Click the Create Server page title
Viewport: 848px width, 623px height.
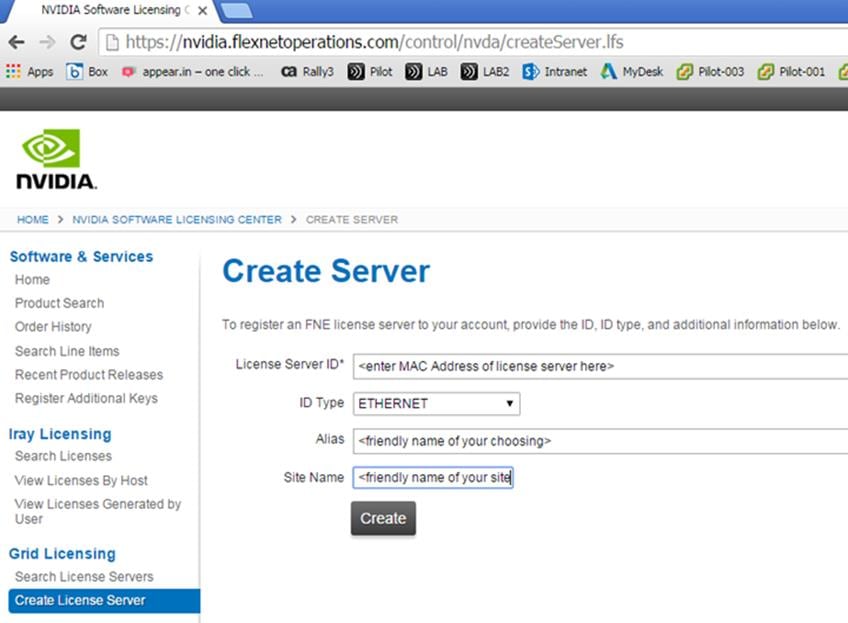pos(326,271)
